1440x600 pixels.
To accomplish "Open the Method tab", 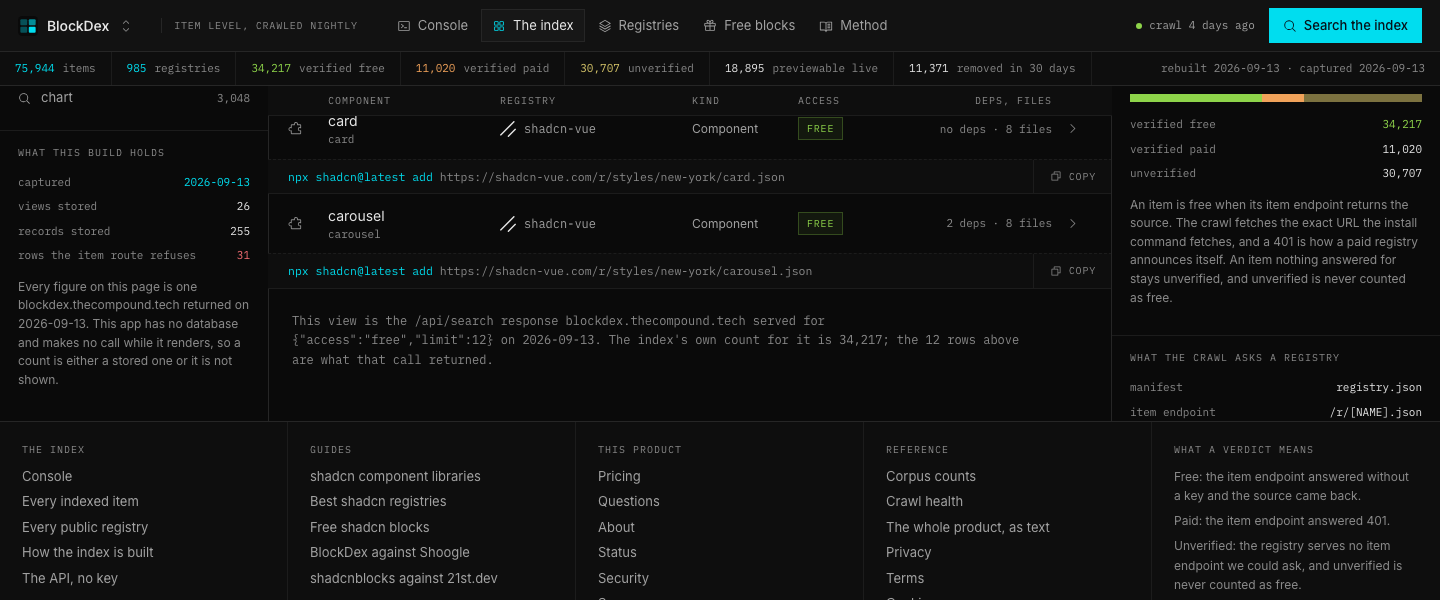I will pos(853,26).
